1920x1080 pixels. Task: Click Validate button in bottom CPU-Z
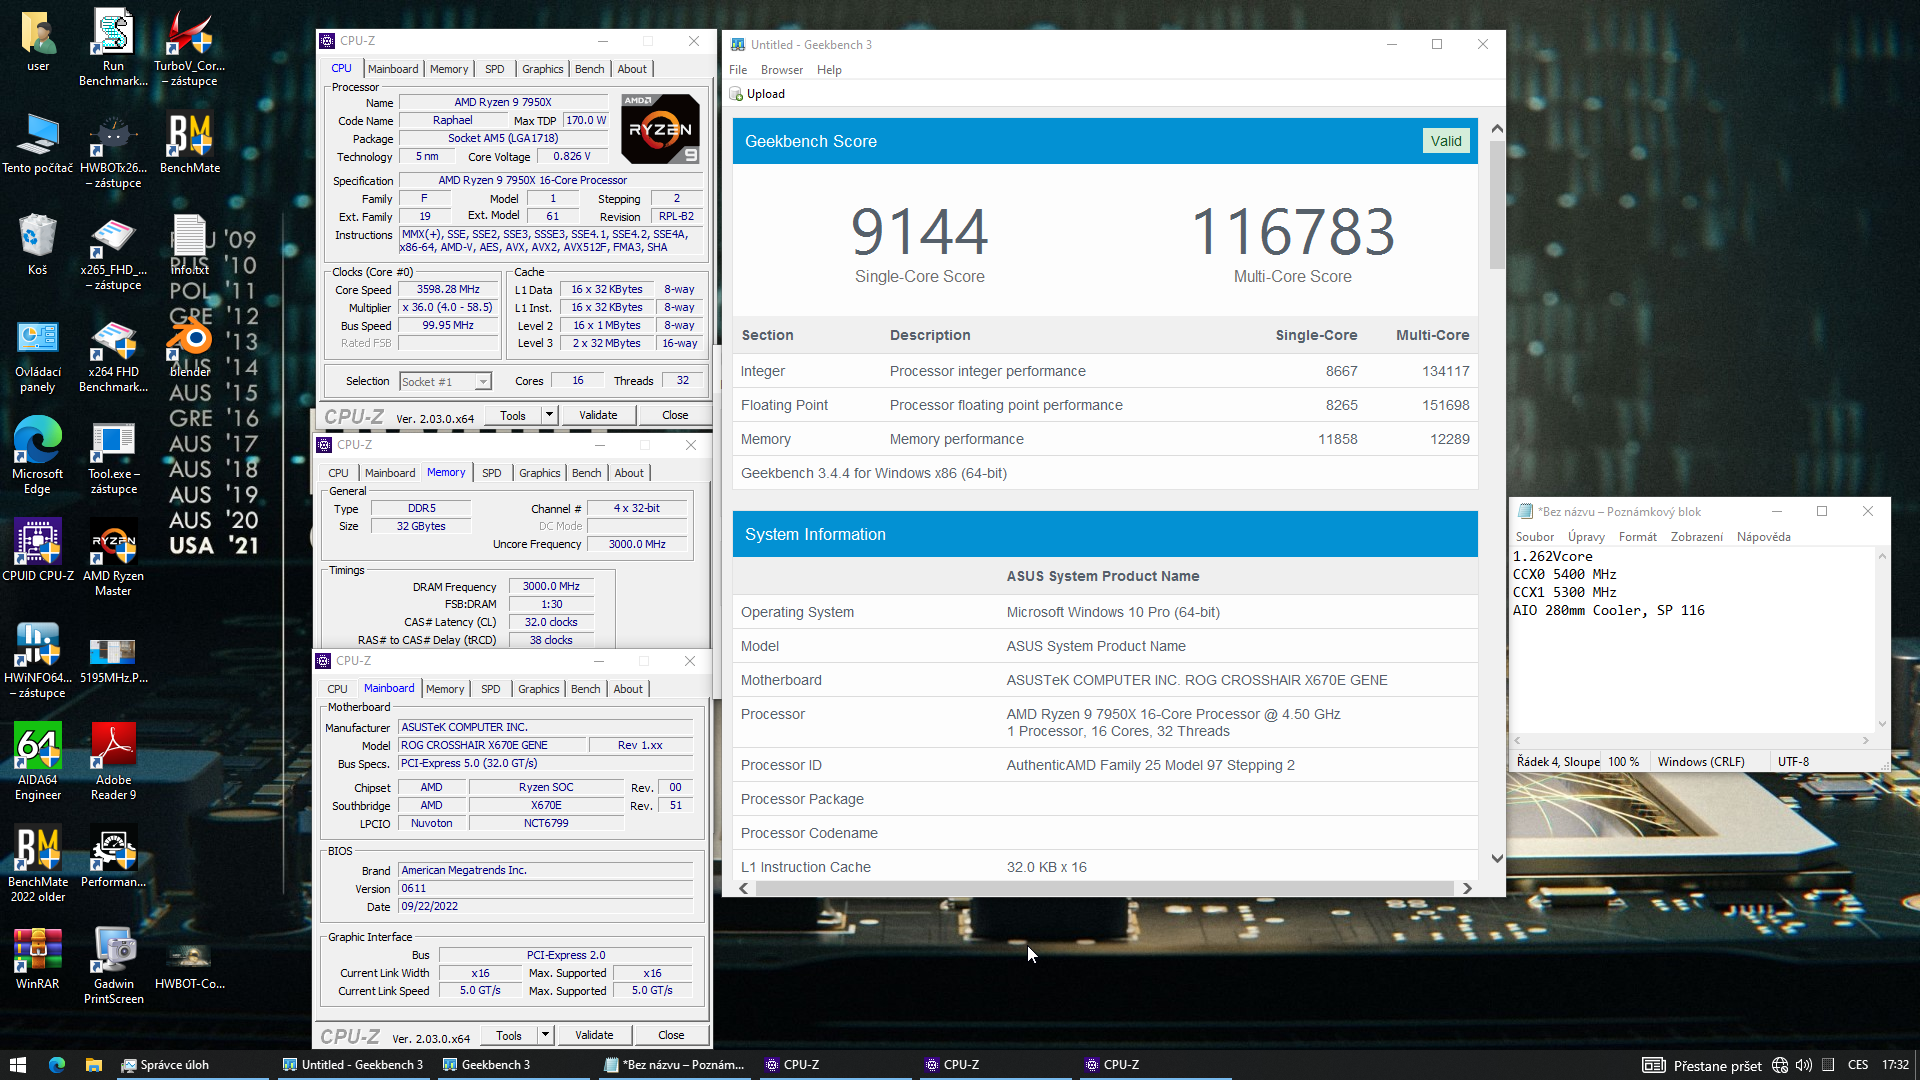pyautogui.click(x=594, y=1035)
